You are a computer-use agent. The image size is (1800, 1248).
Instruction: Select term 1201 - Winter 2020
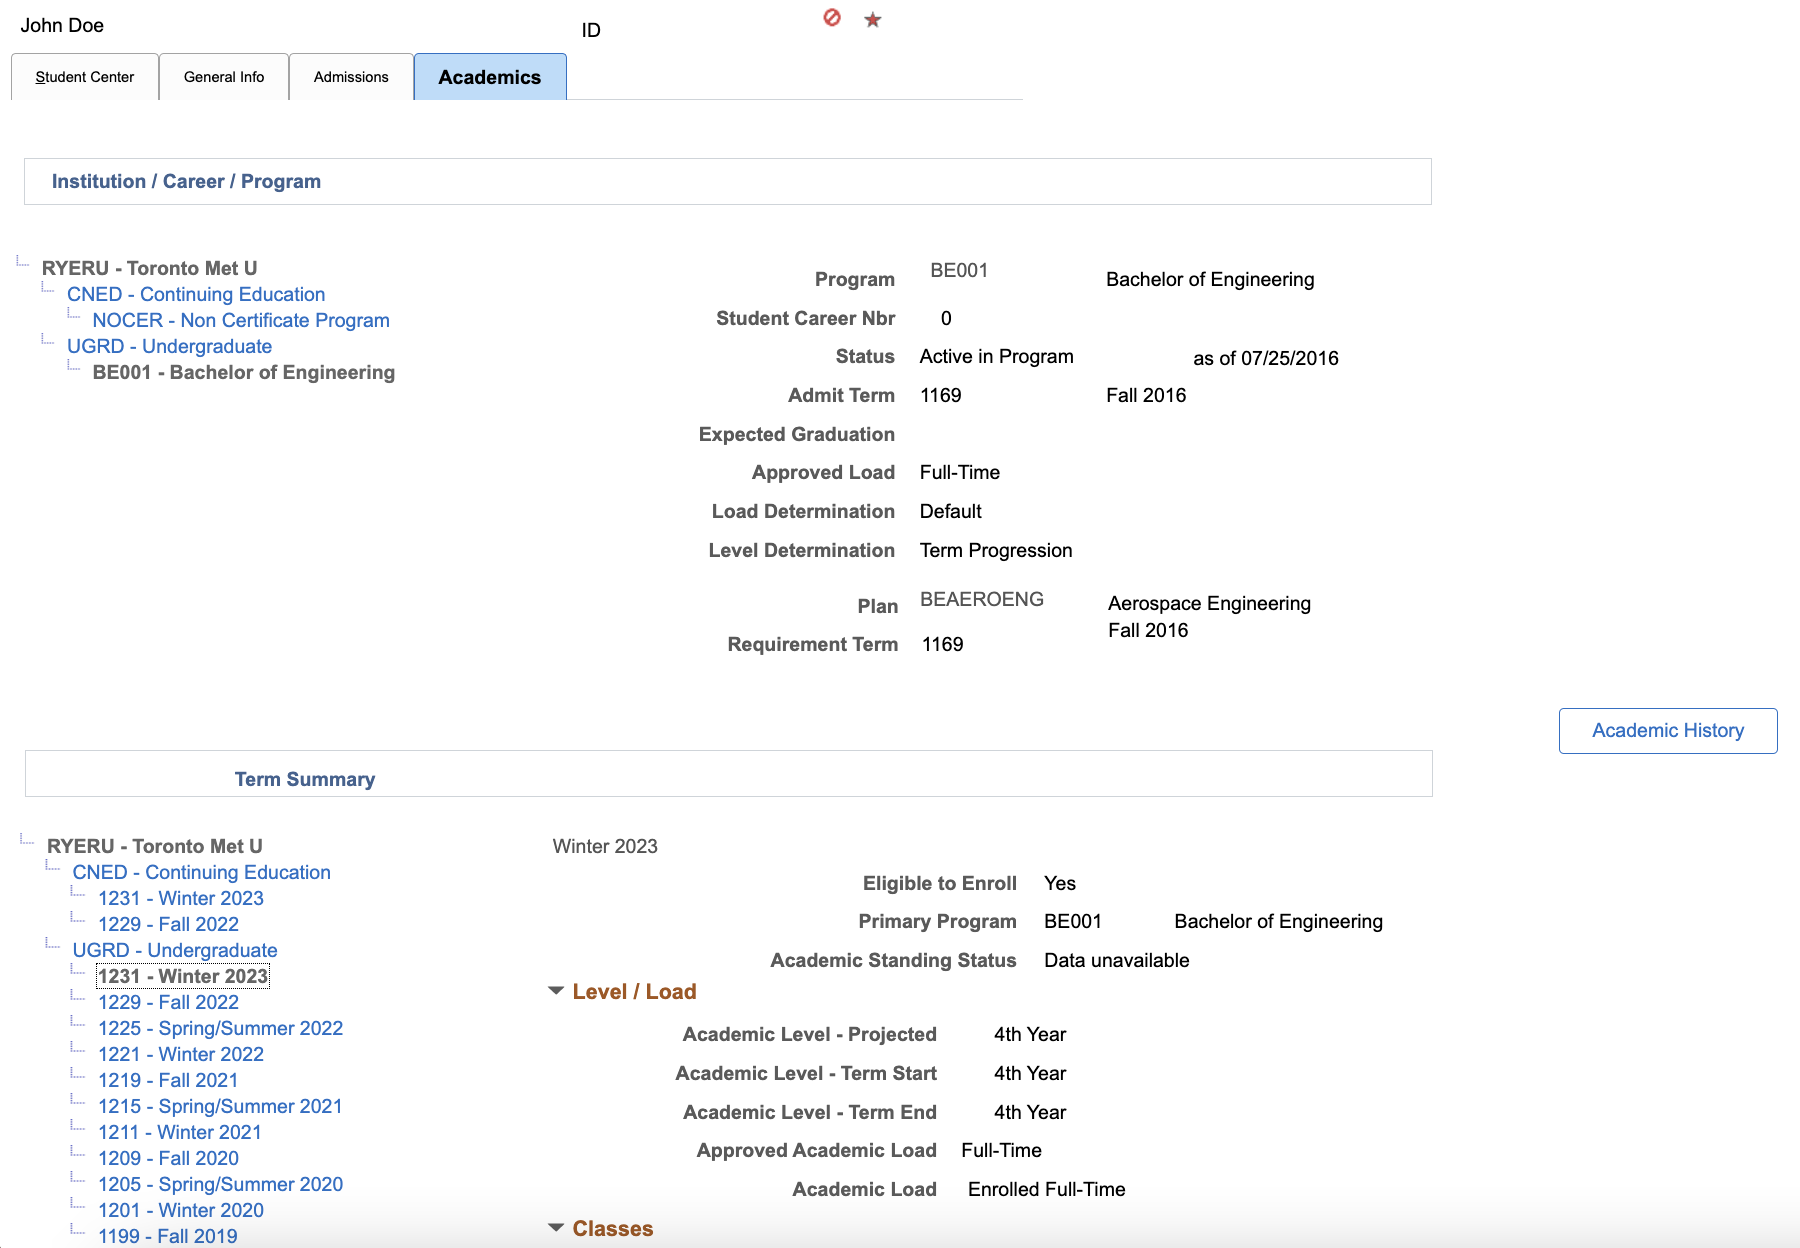(181, 1210)
